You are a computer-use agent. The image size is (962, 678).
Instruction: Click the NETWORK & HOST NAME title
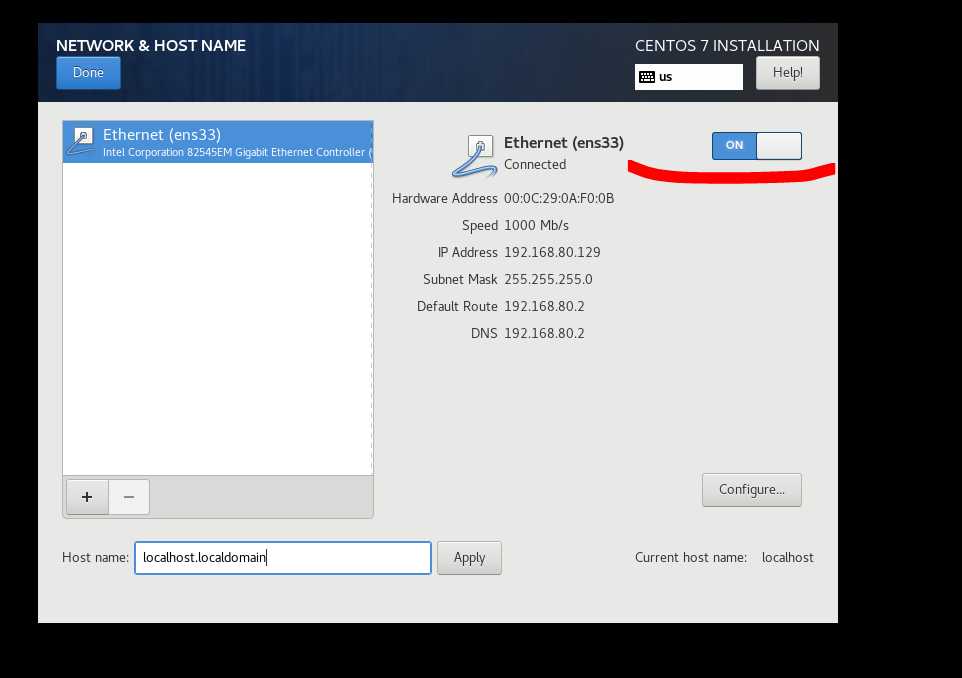pyautogui.click(x=151, y=45)
